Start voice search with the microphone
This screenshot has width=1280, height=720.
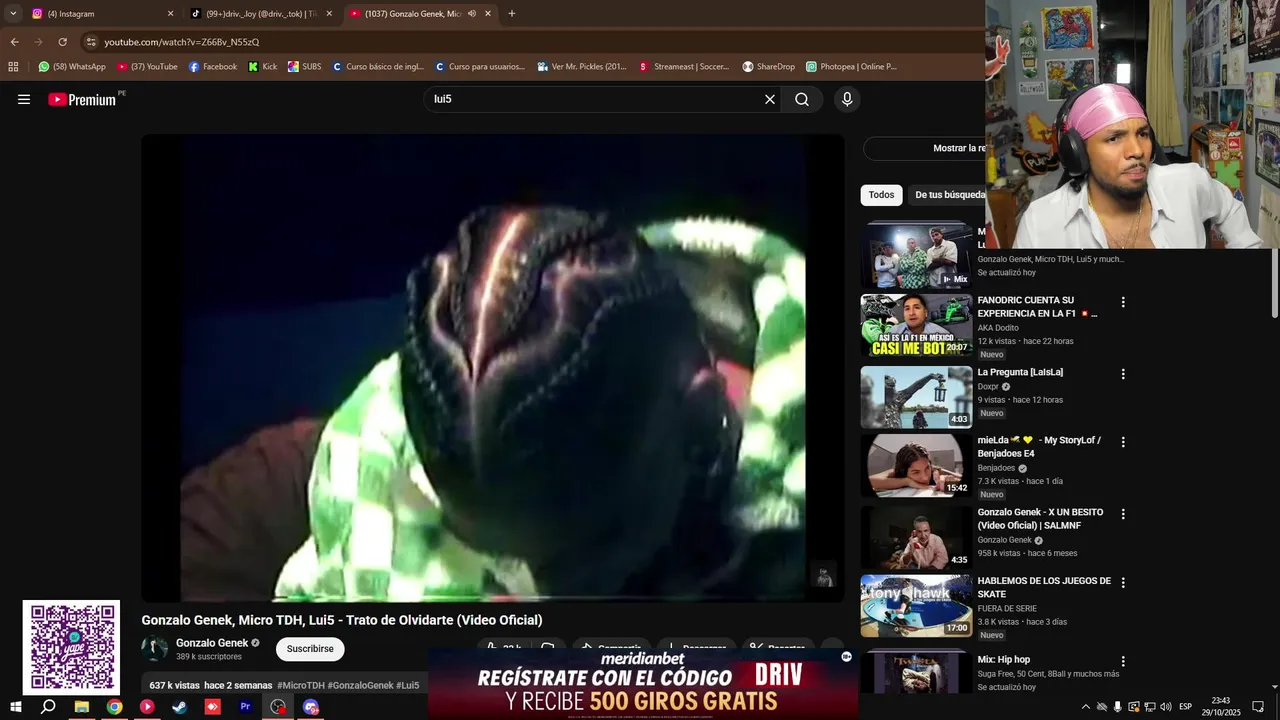click(x=847, y=99)
